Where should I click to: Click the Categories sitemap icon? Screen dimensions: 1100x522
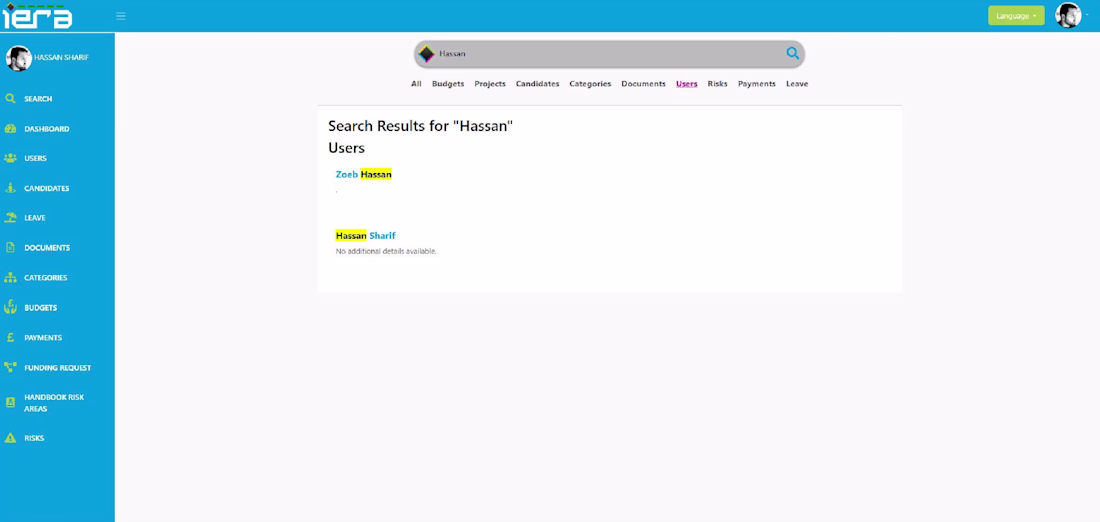click(x=11, y=278)
